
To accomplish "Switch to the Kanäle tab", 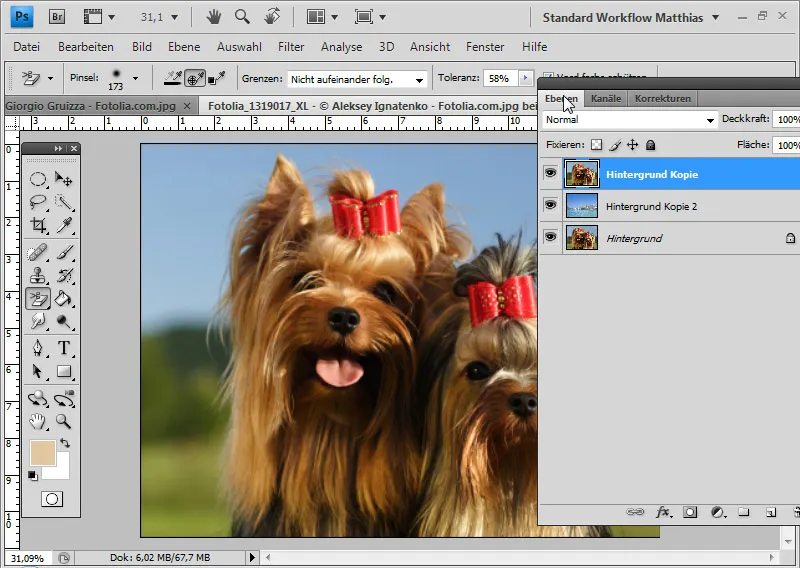I will 606,98.
